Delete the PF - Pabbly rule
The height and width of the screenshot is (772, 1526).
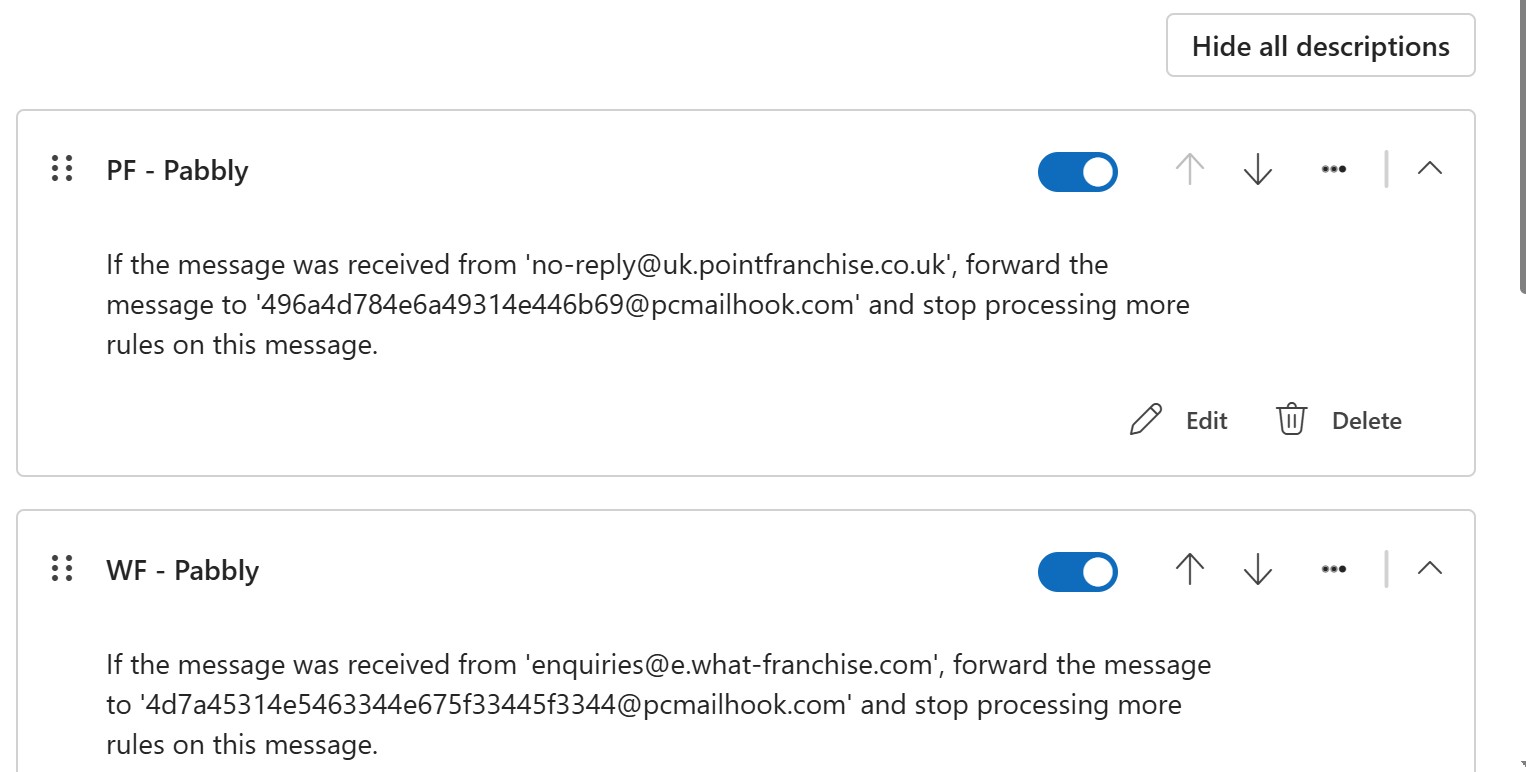click(x=1339, y=421)
